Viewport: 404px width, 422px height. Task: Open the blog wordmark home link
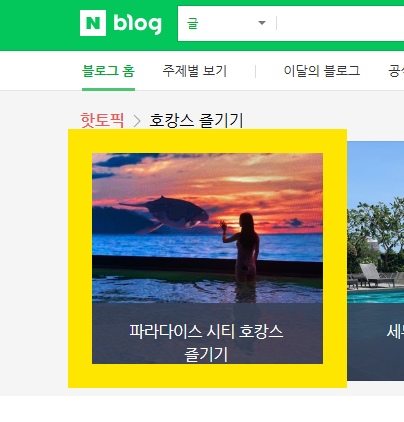pos(137,24)
